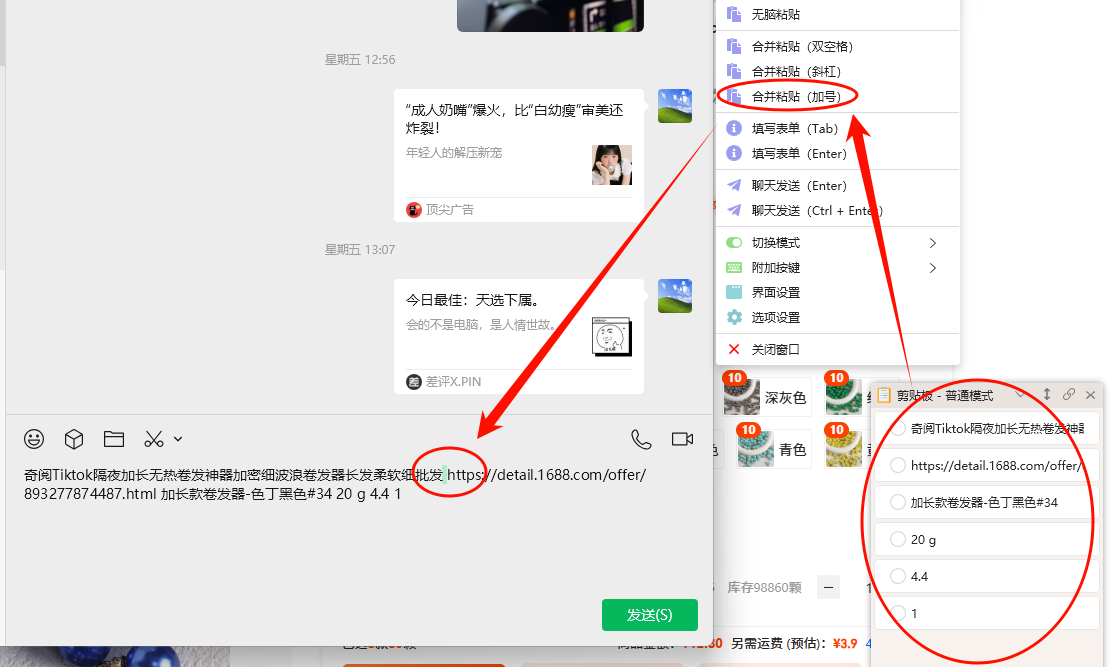The width and height of the screenshot is (1114, 667).
Task: Select radio for 奇阅Tiktok隔夜加长 clipboard entry
Action: pos(898,428)
